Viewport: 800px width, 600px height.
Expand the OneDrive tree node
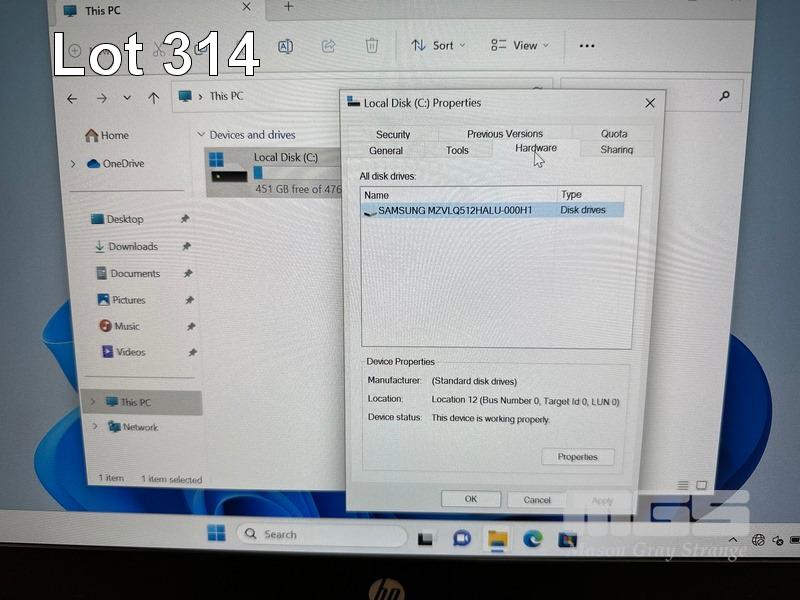(x=73, y=164)
